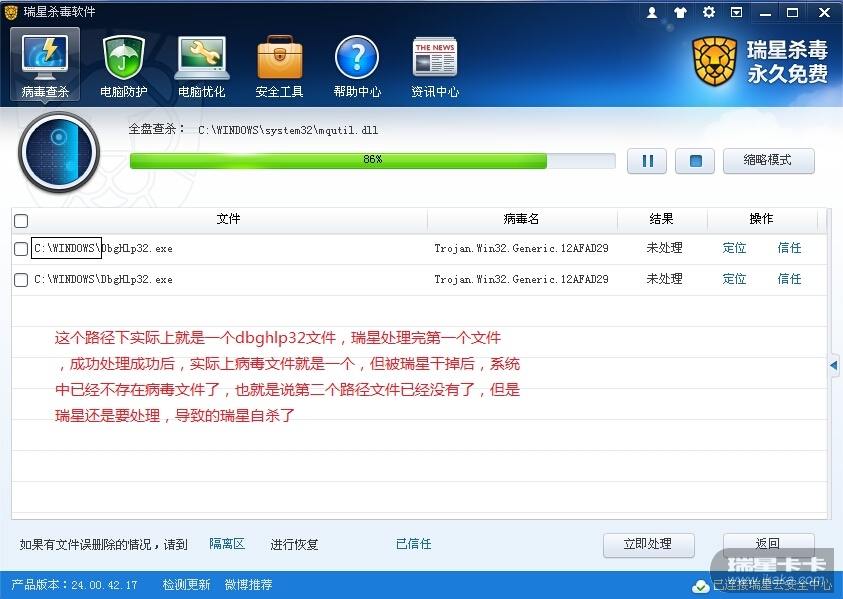Click the 文件 column header
Screen dimensions: 843x599
(x=228, y=219)
